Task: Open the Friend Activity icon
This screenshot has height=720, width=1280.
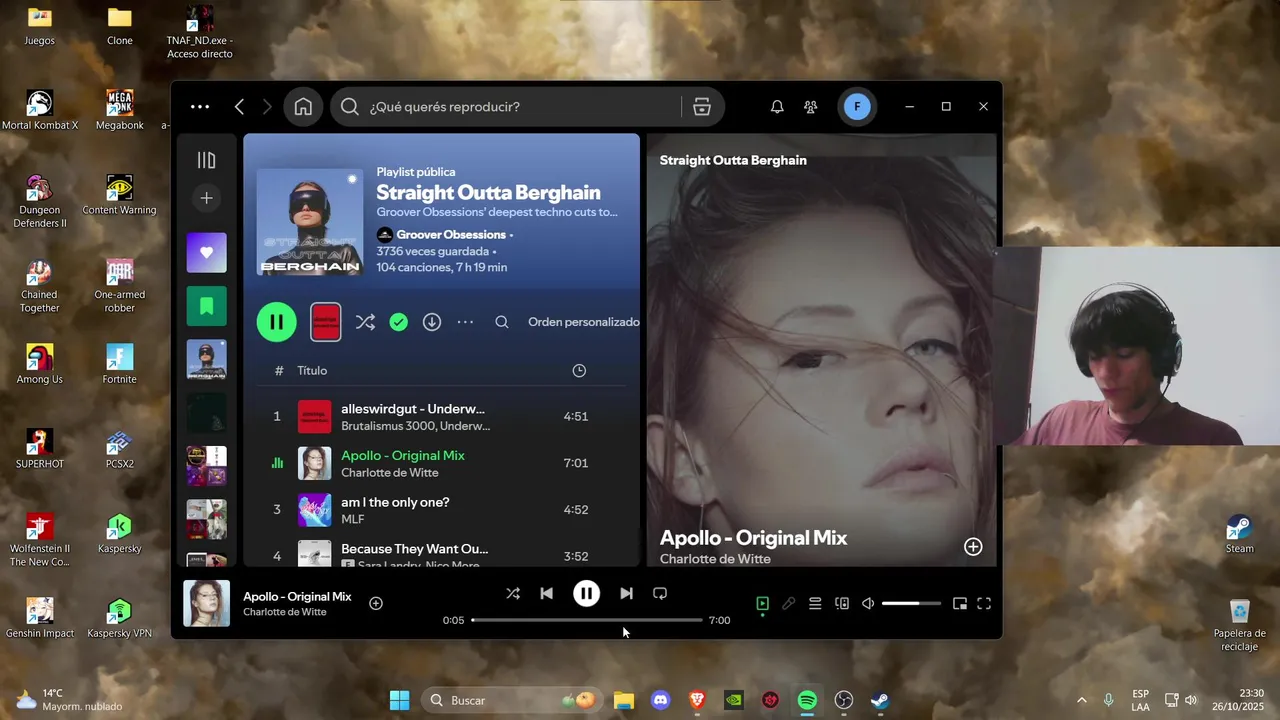Action: 811,107
